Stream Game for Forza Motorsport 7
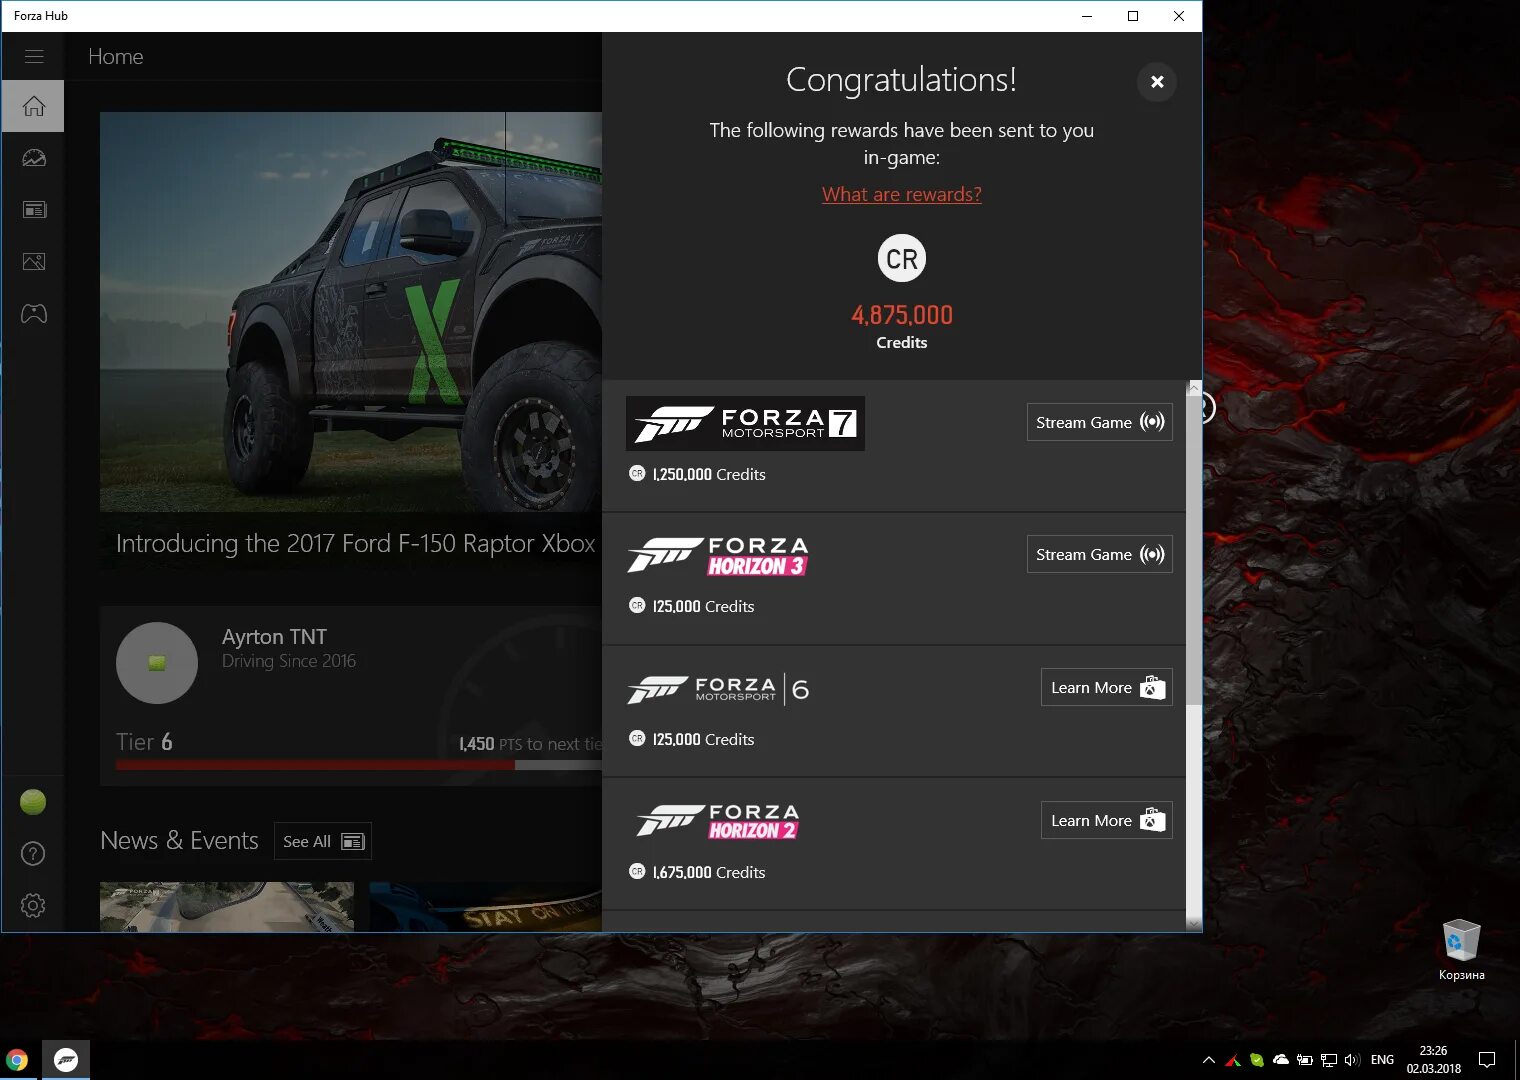Screen dimensions: 1520x1080 coord(1100,422)
